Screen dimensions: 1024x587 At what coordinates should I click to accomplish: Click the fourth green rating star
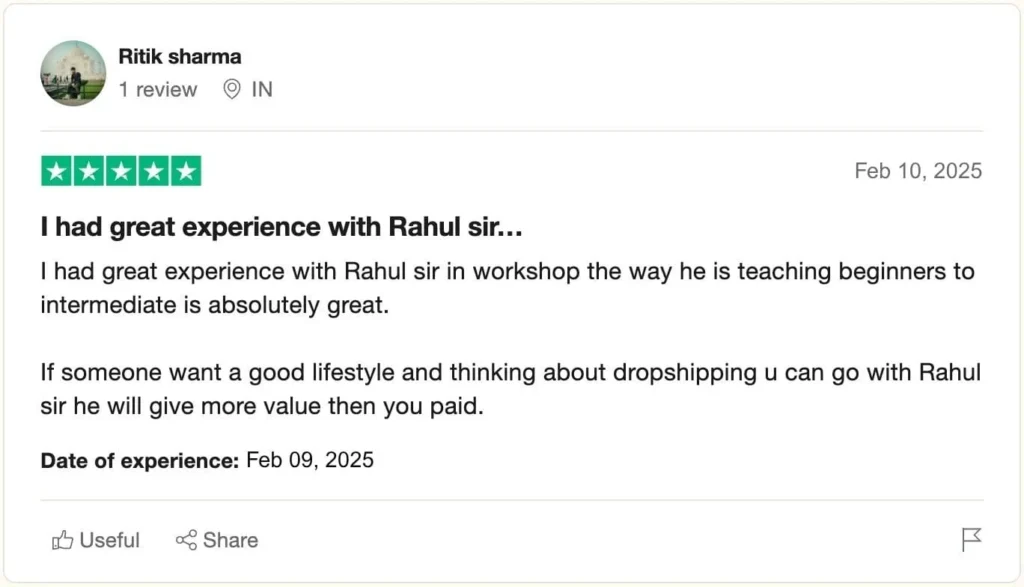click(153, 171)
